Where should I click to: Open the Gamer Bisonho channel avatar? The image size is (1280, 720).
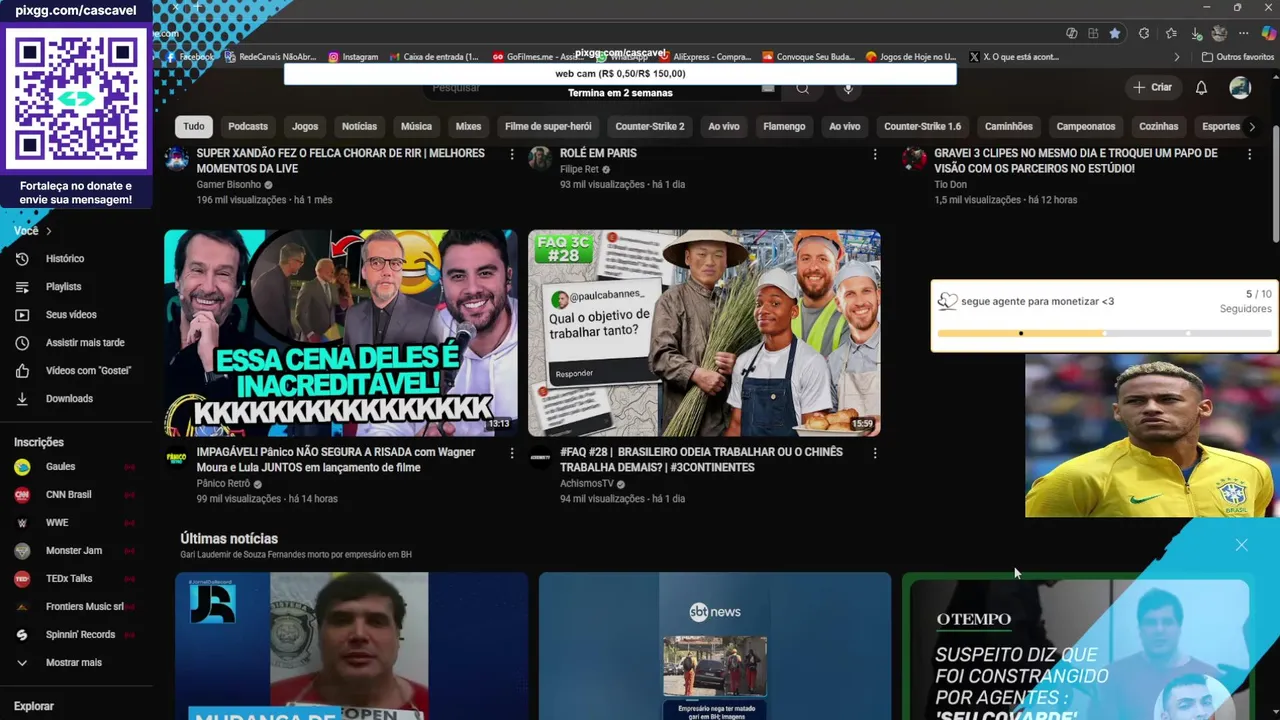[176, 159]
